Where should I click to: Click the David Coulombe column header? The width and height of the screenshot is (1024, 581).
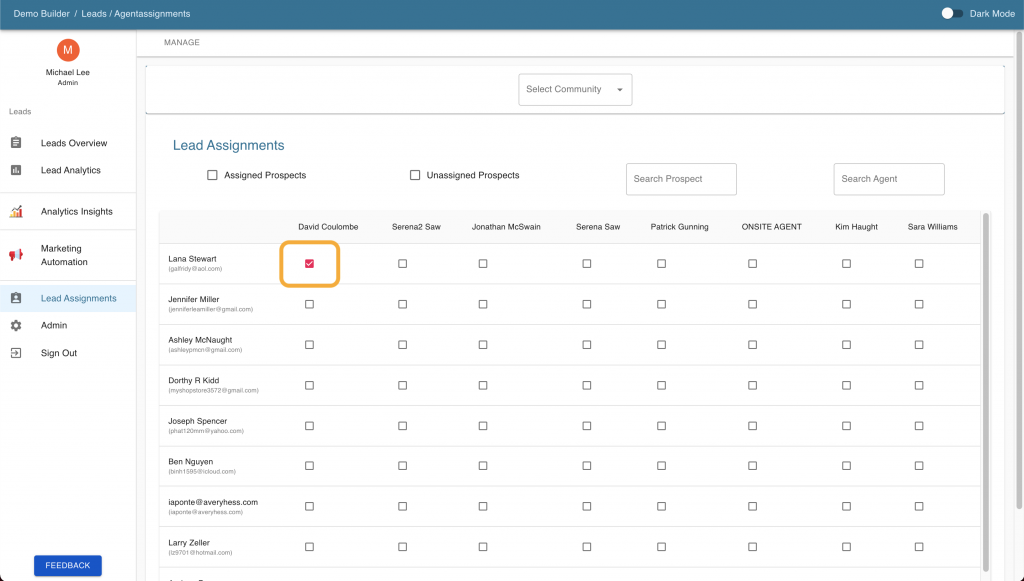click(328, 227)
